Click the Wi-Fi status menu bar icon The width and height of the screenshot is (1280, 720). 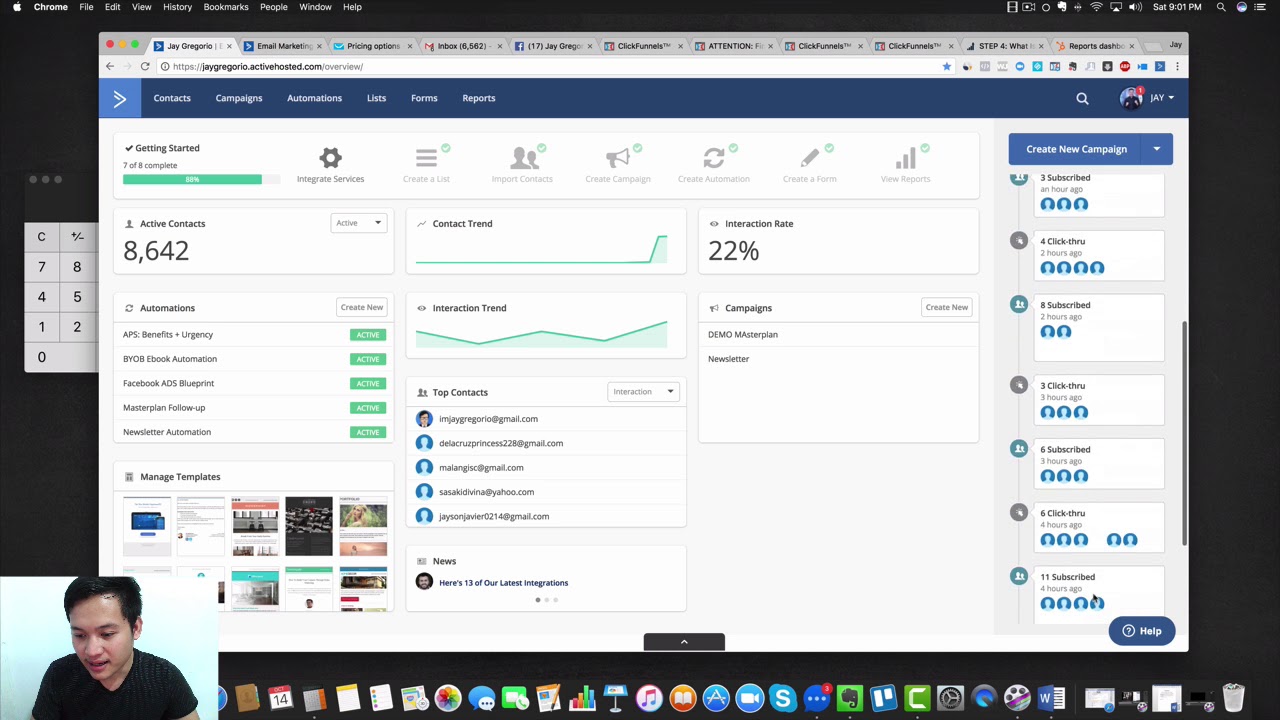point(1097,7)
